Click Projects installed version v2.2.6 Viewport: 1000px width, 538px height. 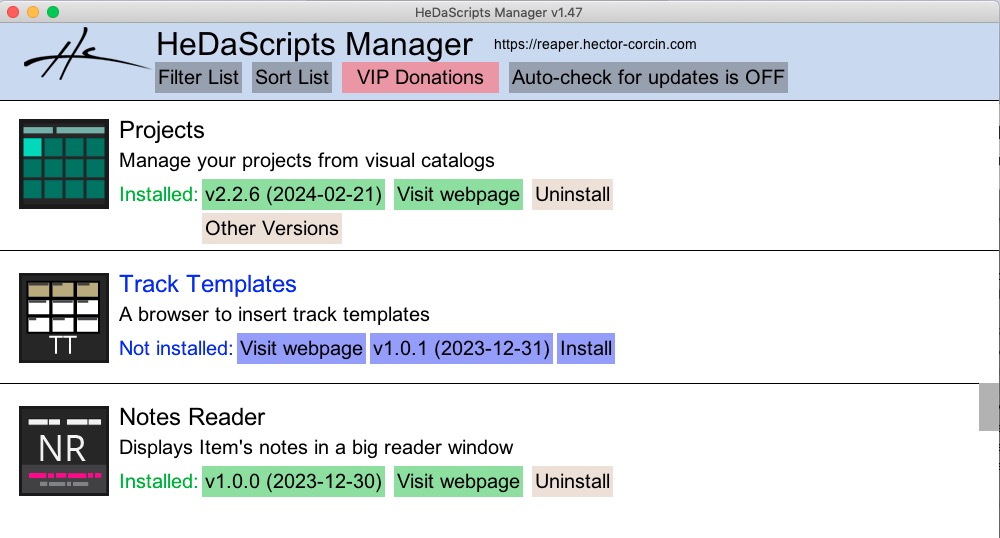tap(293, 194)
